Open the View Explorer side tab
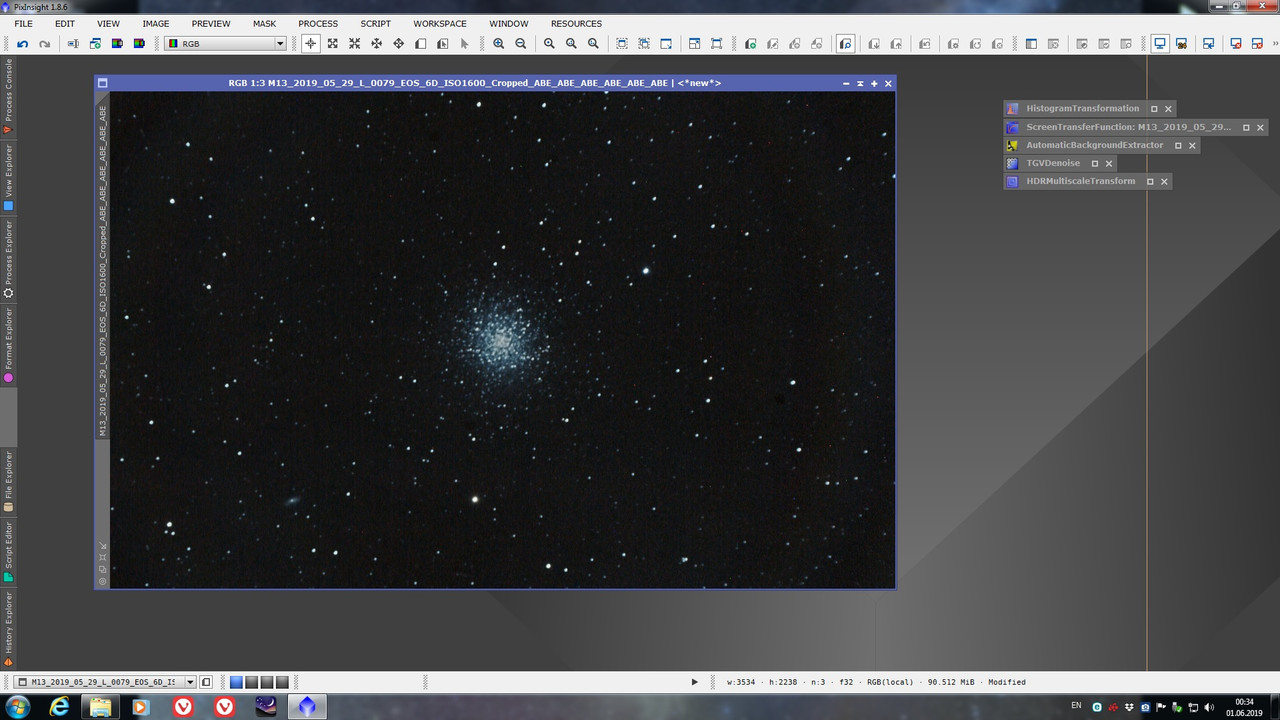 [8, 177]
